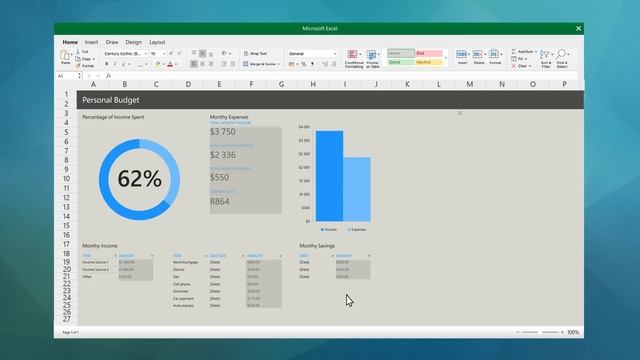The height and width of the screenshot is (360, 640).
Task: Toggle Bold formatting
Action: tap(107, 64)
